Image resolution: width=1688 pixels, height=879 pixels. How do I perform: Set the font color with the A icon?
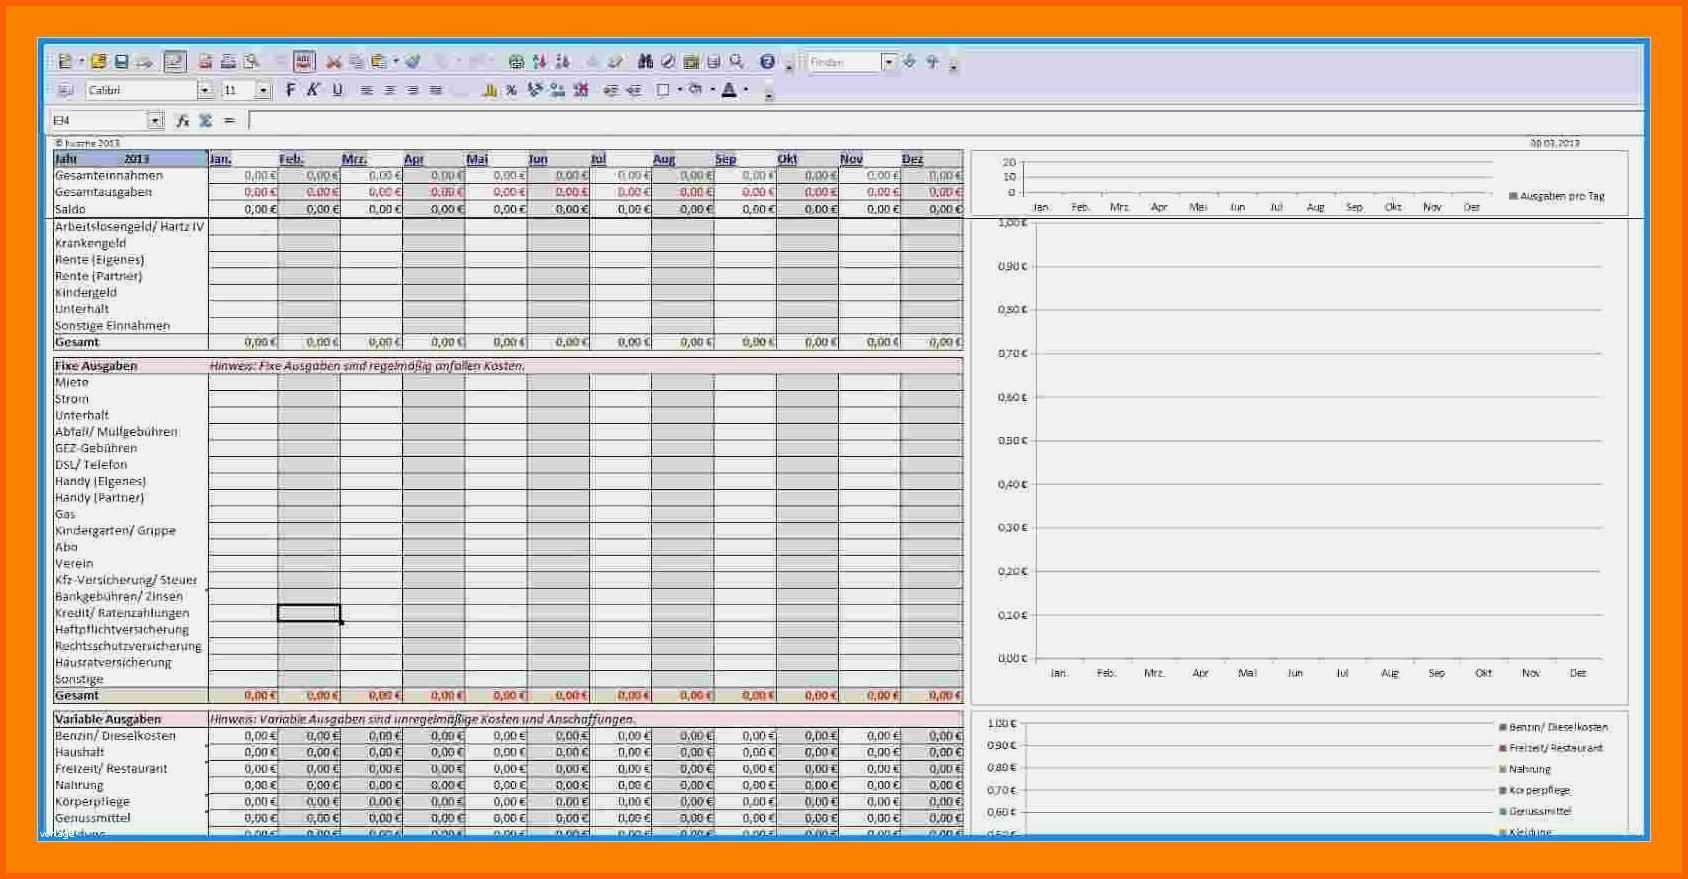click(x=729, y=91)
